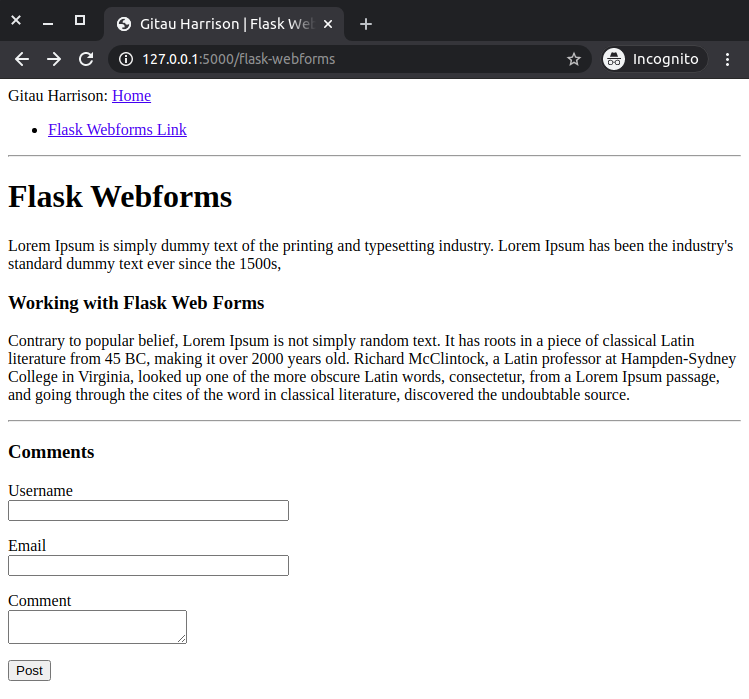Close the Gitau Harrison tab

tap(328, 24)
